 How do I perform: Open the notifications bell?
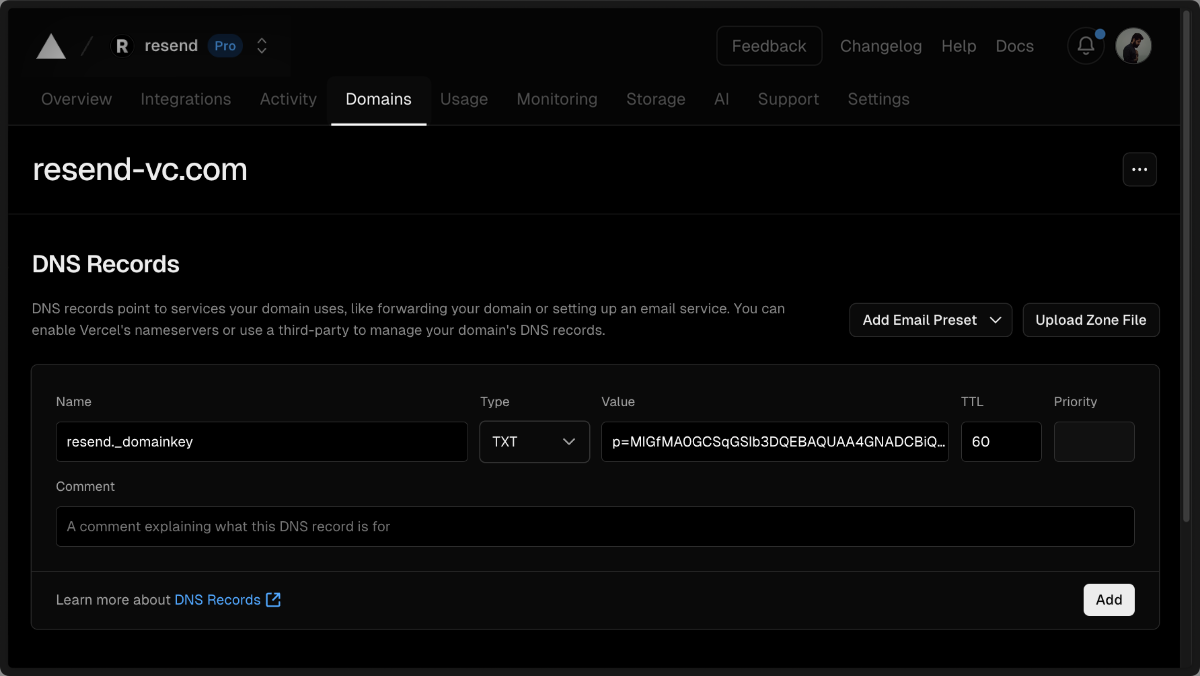click(1086, 46)
